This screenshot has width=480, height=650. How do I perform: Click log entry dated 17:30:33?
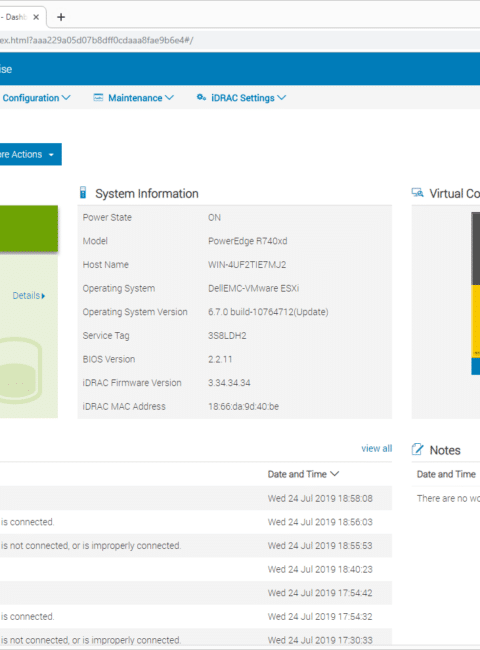coord(196,639)
